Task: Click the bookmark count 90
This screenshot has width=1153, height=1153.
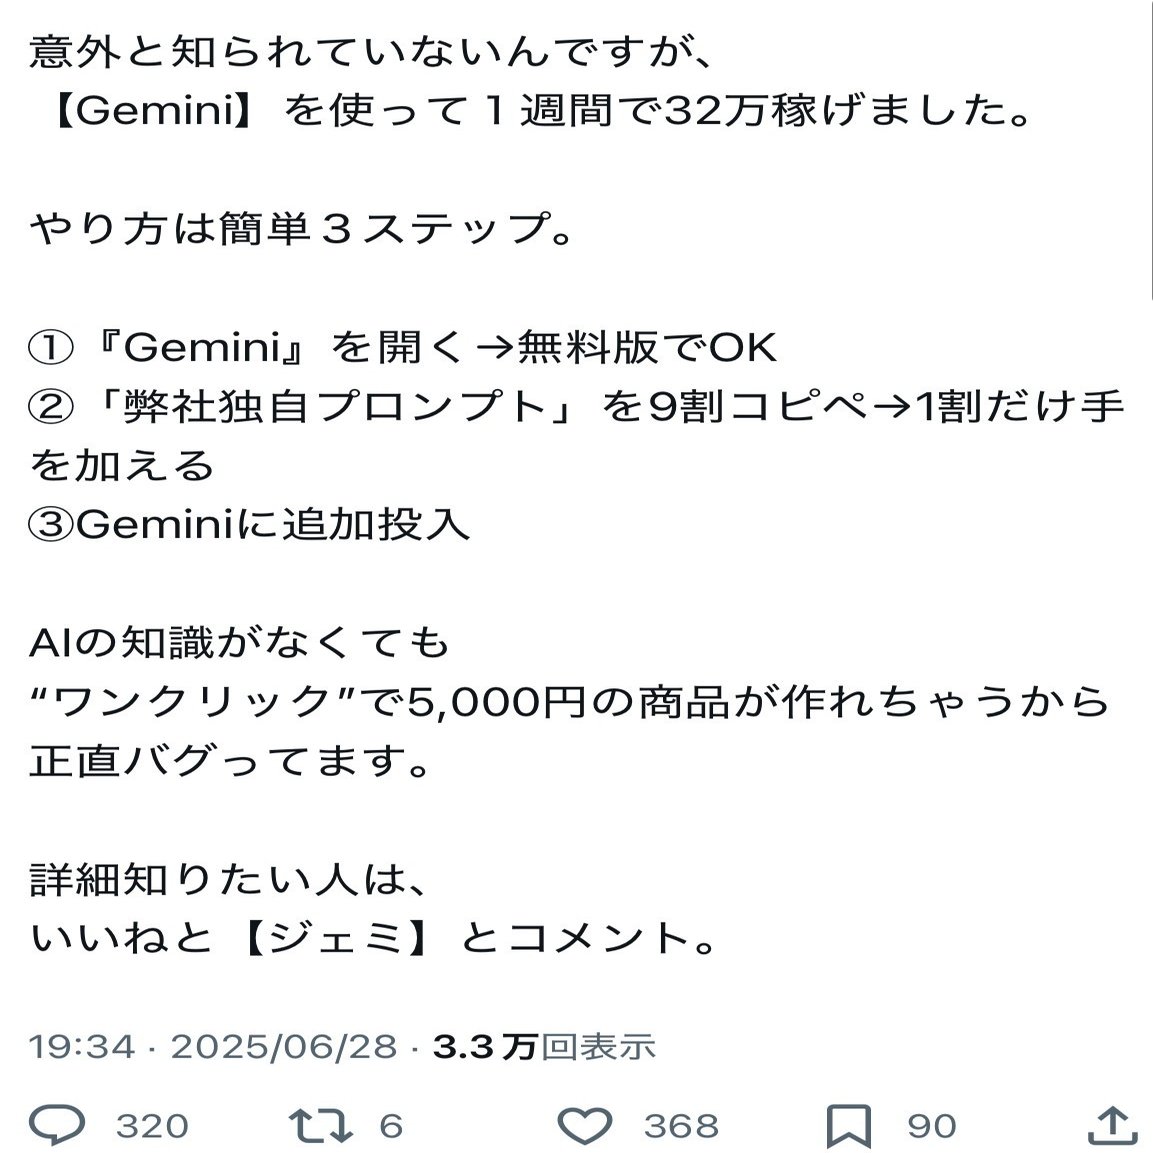Action: pyautogui.click(x=931, y=1126)
